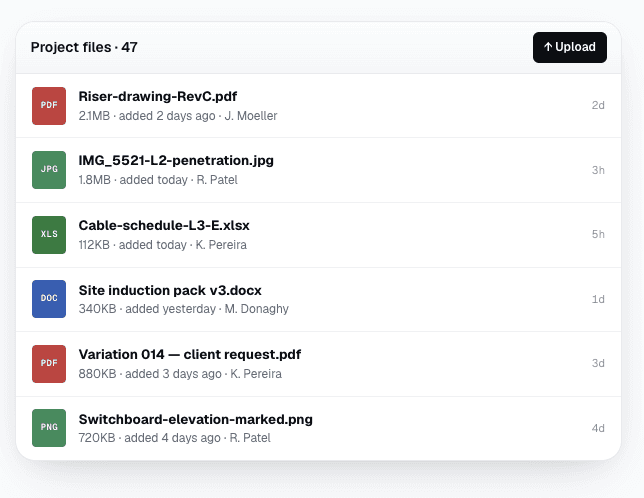Image resolution: width=644 pixels, height=498 pixels.
Task: Click the 1d timestamp on induction pack row
Action: (x=598, y=299)
